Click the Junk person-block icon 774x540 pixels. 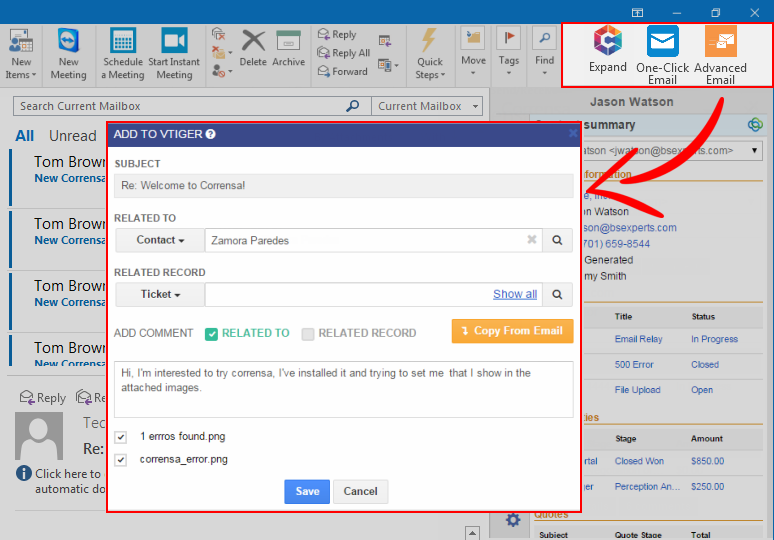(x=219, y=71)
